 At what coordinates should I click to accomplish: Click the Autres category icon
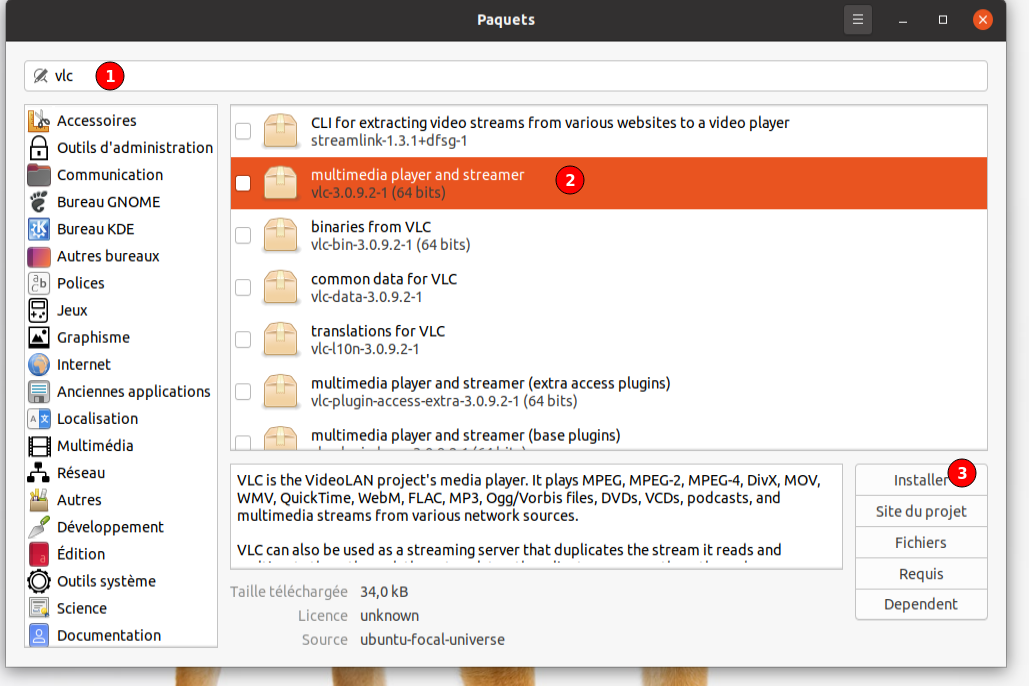click(39, 500)
